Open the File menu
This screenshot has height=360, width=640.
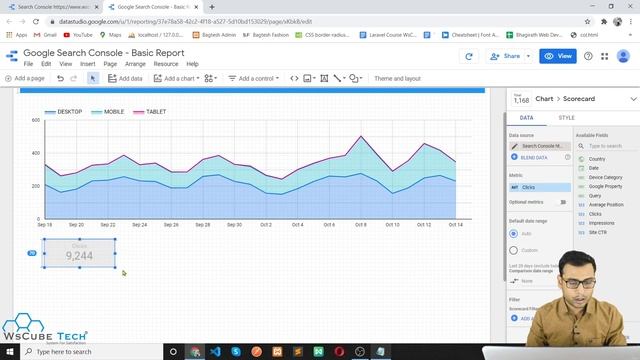pos(28,64)
